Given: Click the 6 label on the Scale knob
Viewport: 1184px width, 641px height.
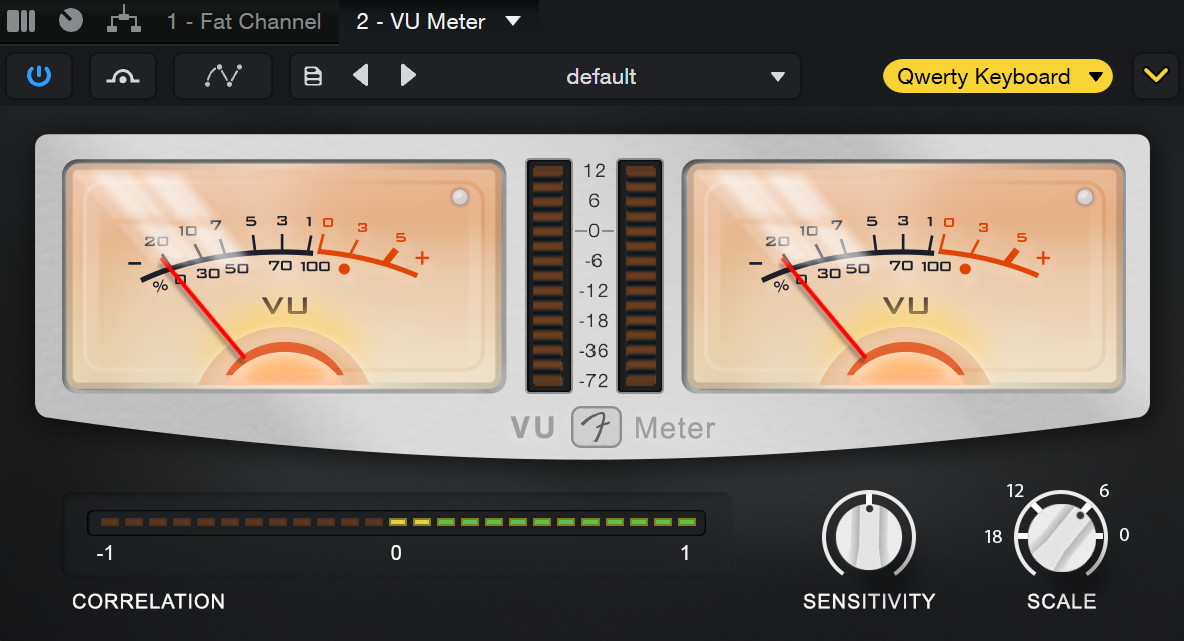Looking at the screenshot, I should click(x=1104, y=491).
